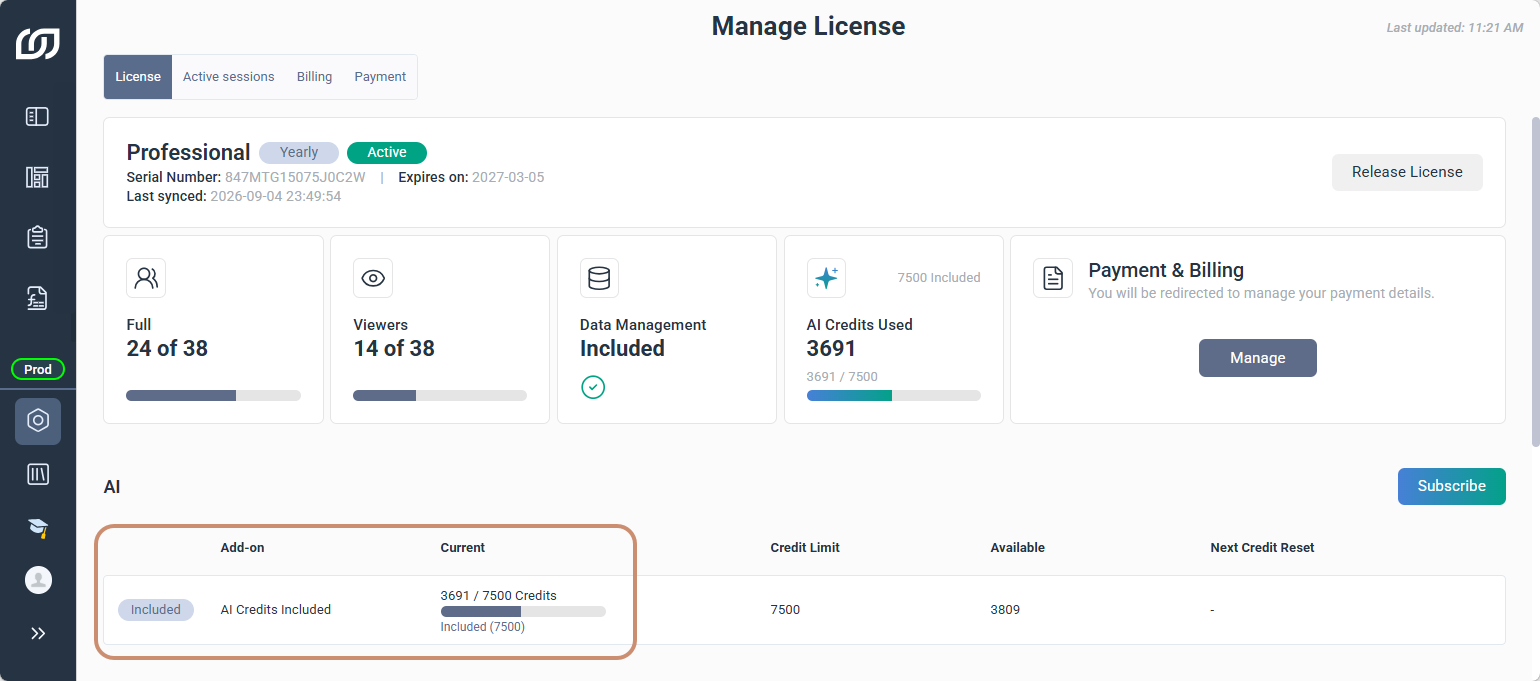The image size is (1540, 681).
Task: Click the "24 of 38" Full count
Action: click(x=167, y=349)
